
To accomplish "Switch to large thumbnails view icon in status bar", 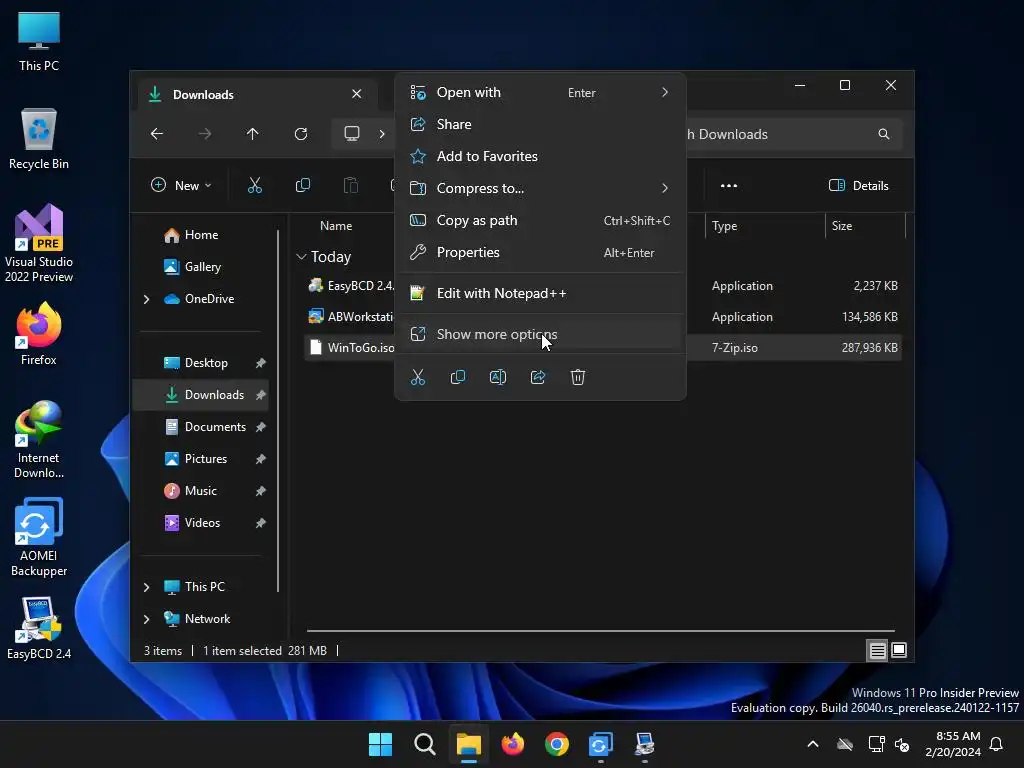I will point(899,650).
